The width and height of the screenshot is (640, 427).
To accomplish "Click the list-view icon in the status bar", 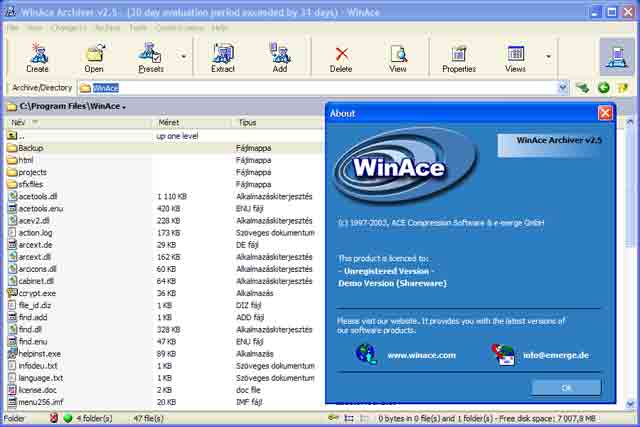I will coord(349,418).
